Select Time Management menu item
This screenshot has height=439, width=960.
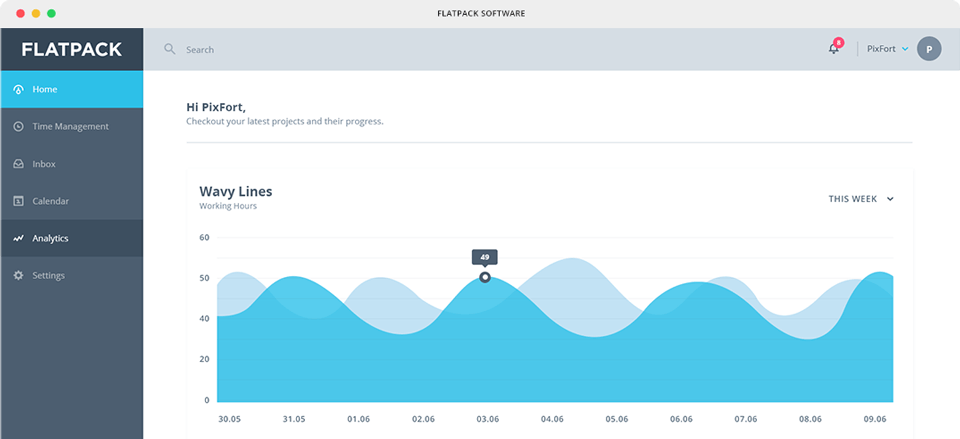(70, 127)
